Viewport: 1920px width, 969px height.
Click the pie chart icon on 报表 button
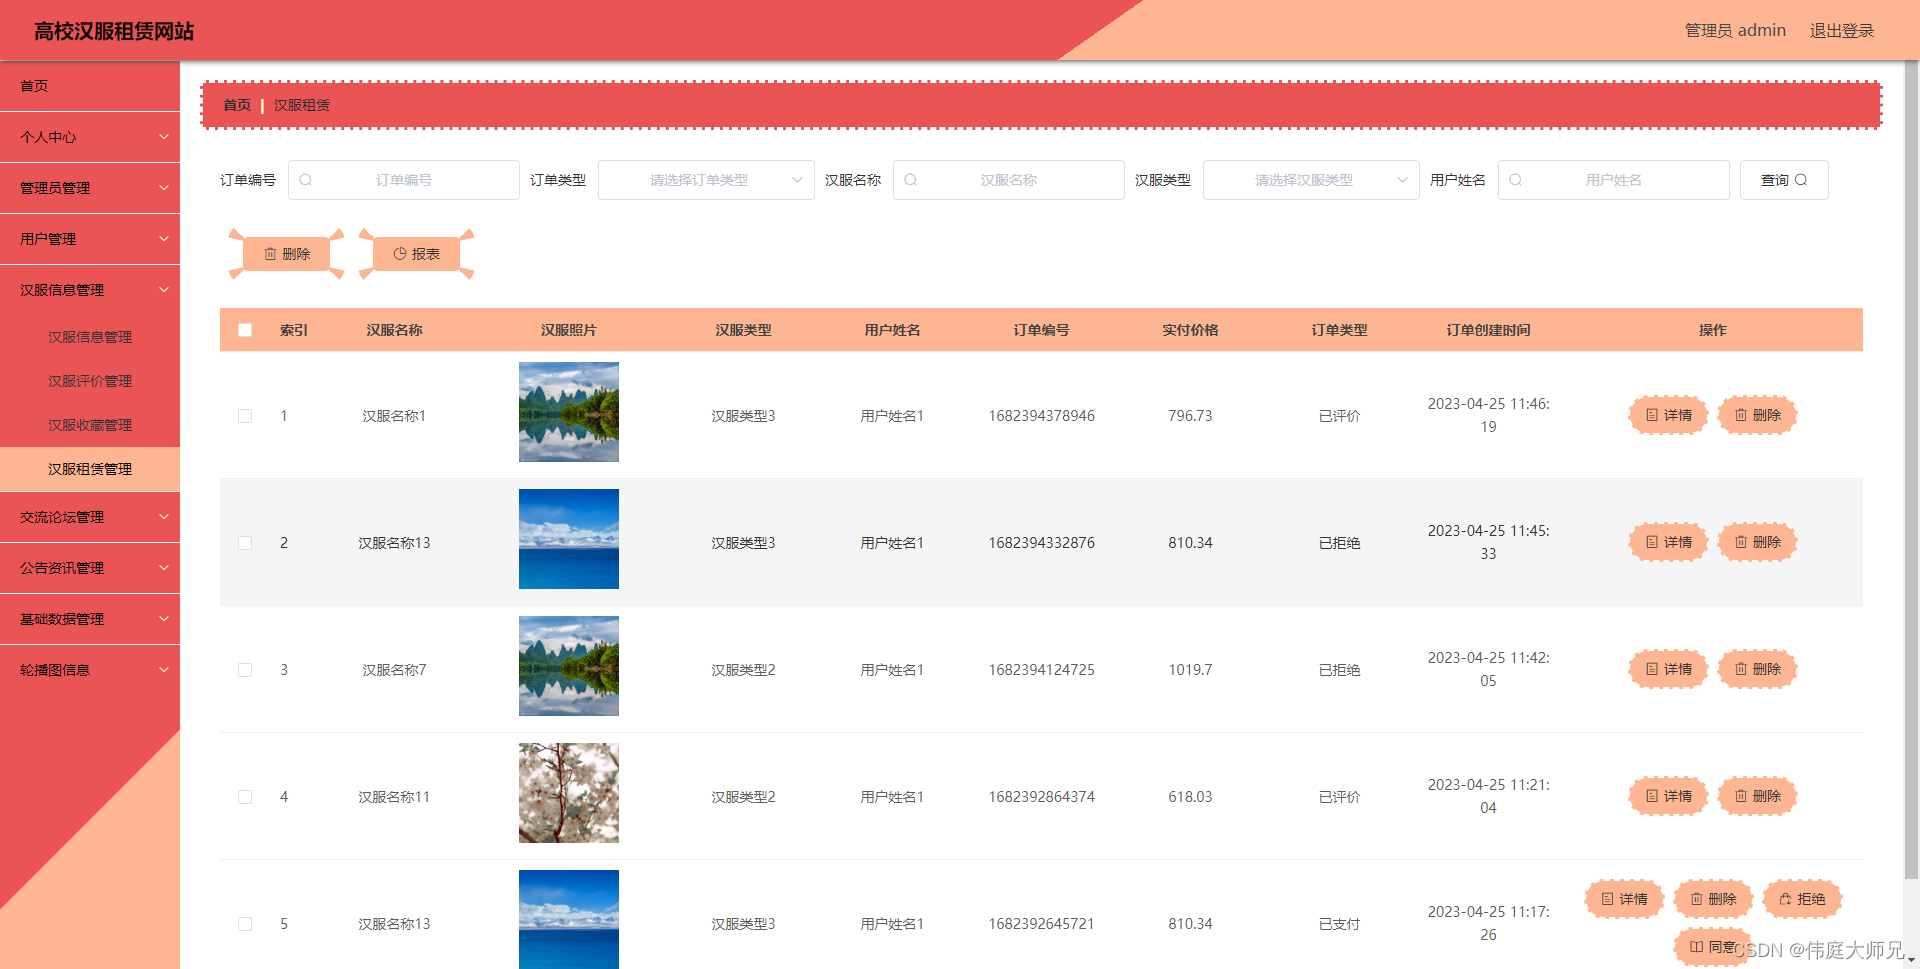(400, 254)
